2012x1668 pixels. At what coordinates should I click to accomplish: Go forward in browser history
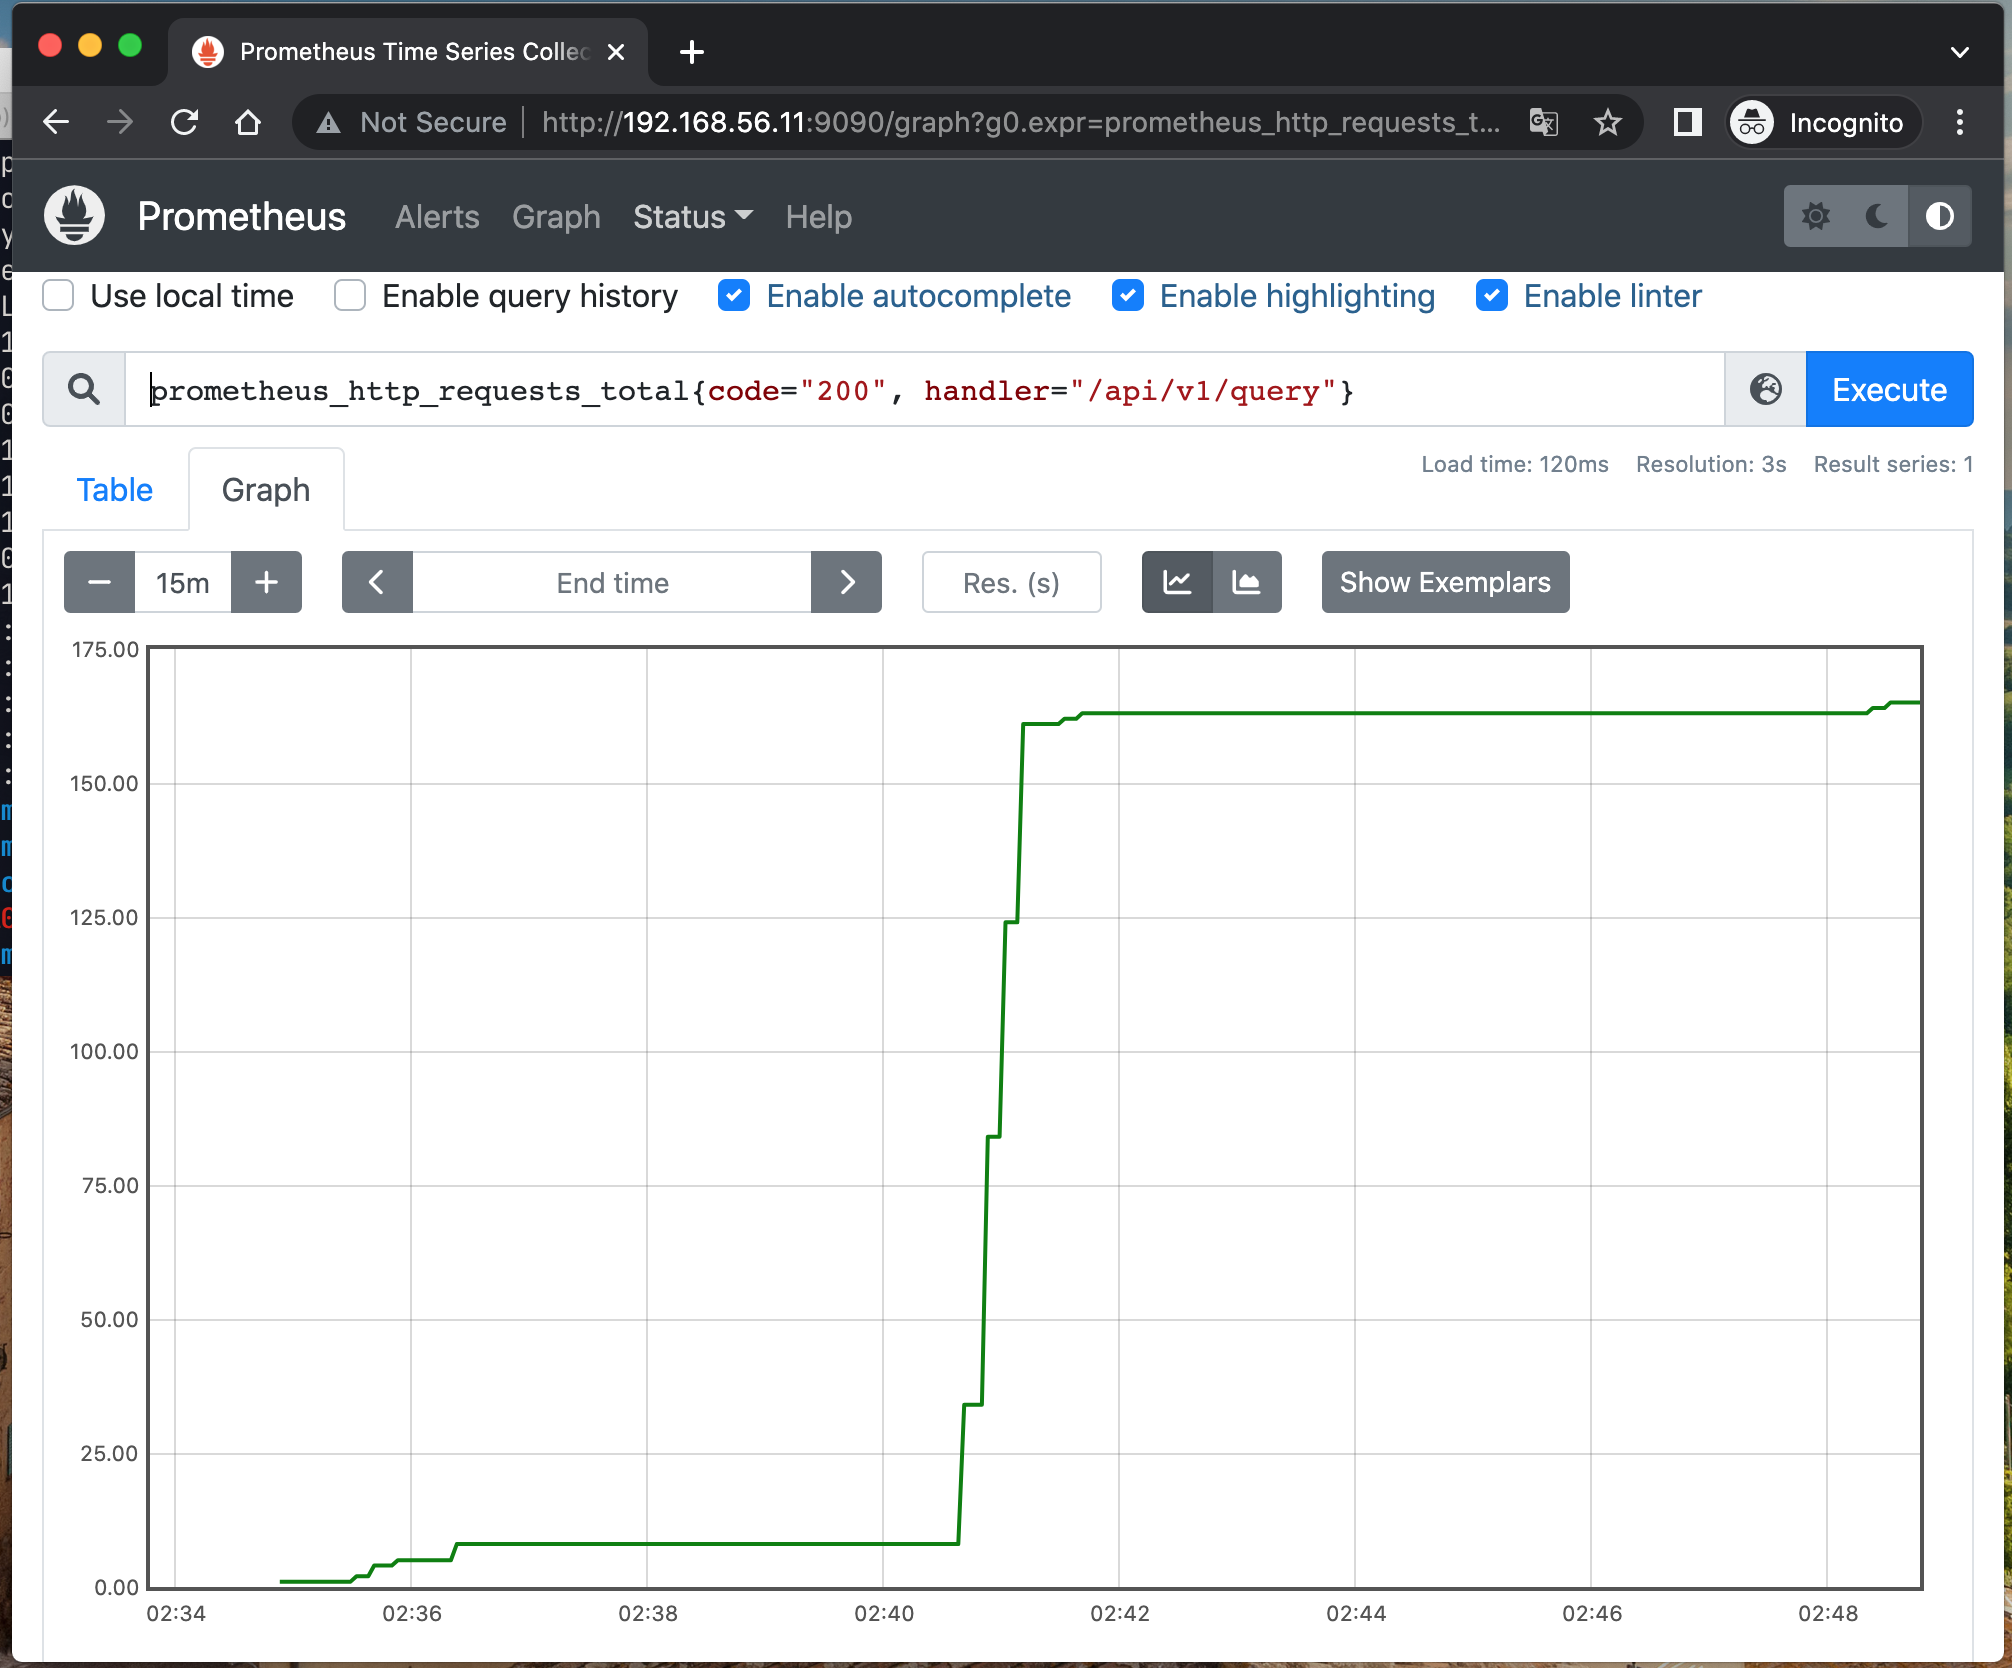(x=120, y=122)
